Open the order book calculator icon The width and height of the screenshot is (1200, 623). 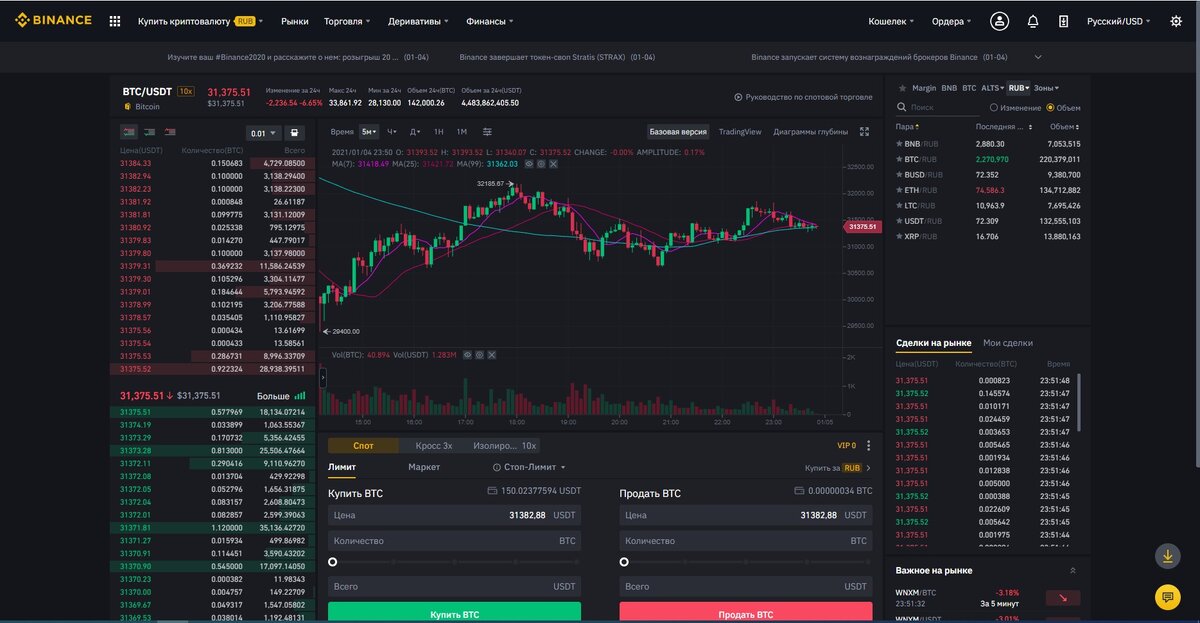pos(294,132)
